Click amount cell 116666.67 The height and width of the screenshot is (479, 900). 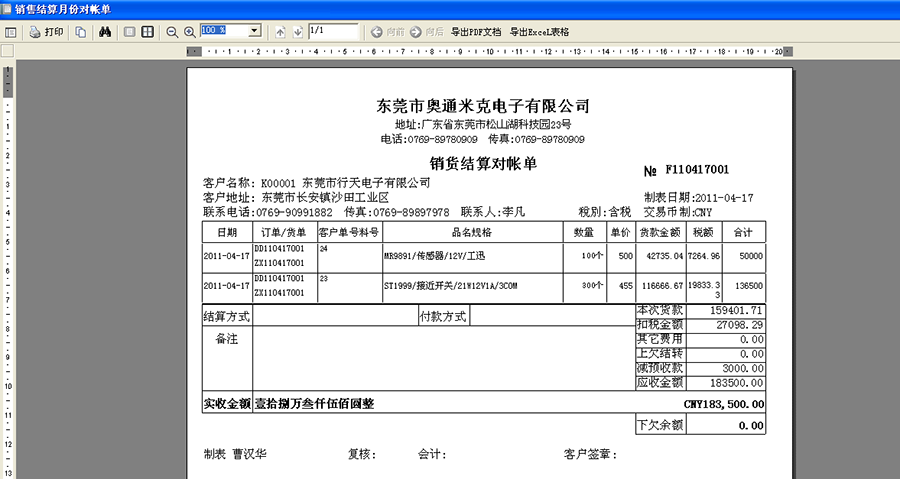point(662,286)
